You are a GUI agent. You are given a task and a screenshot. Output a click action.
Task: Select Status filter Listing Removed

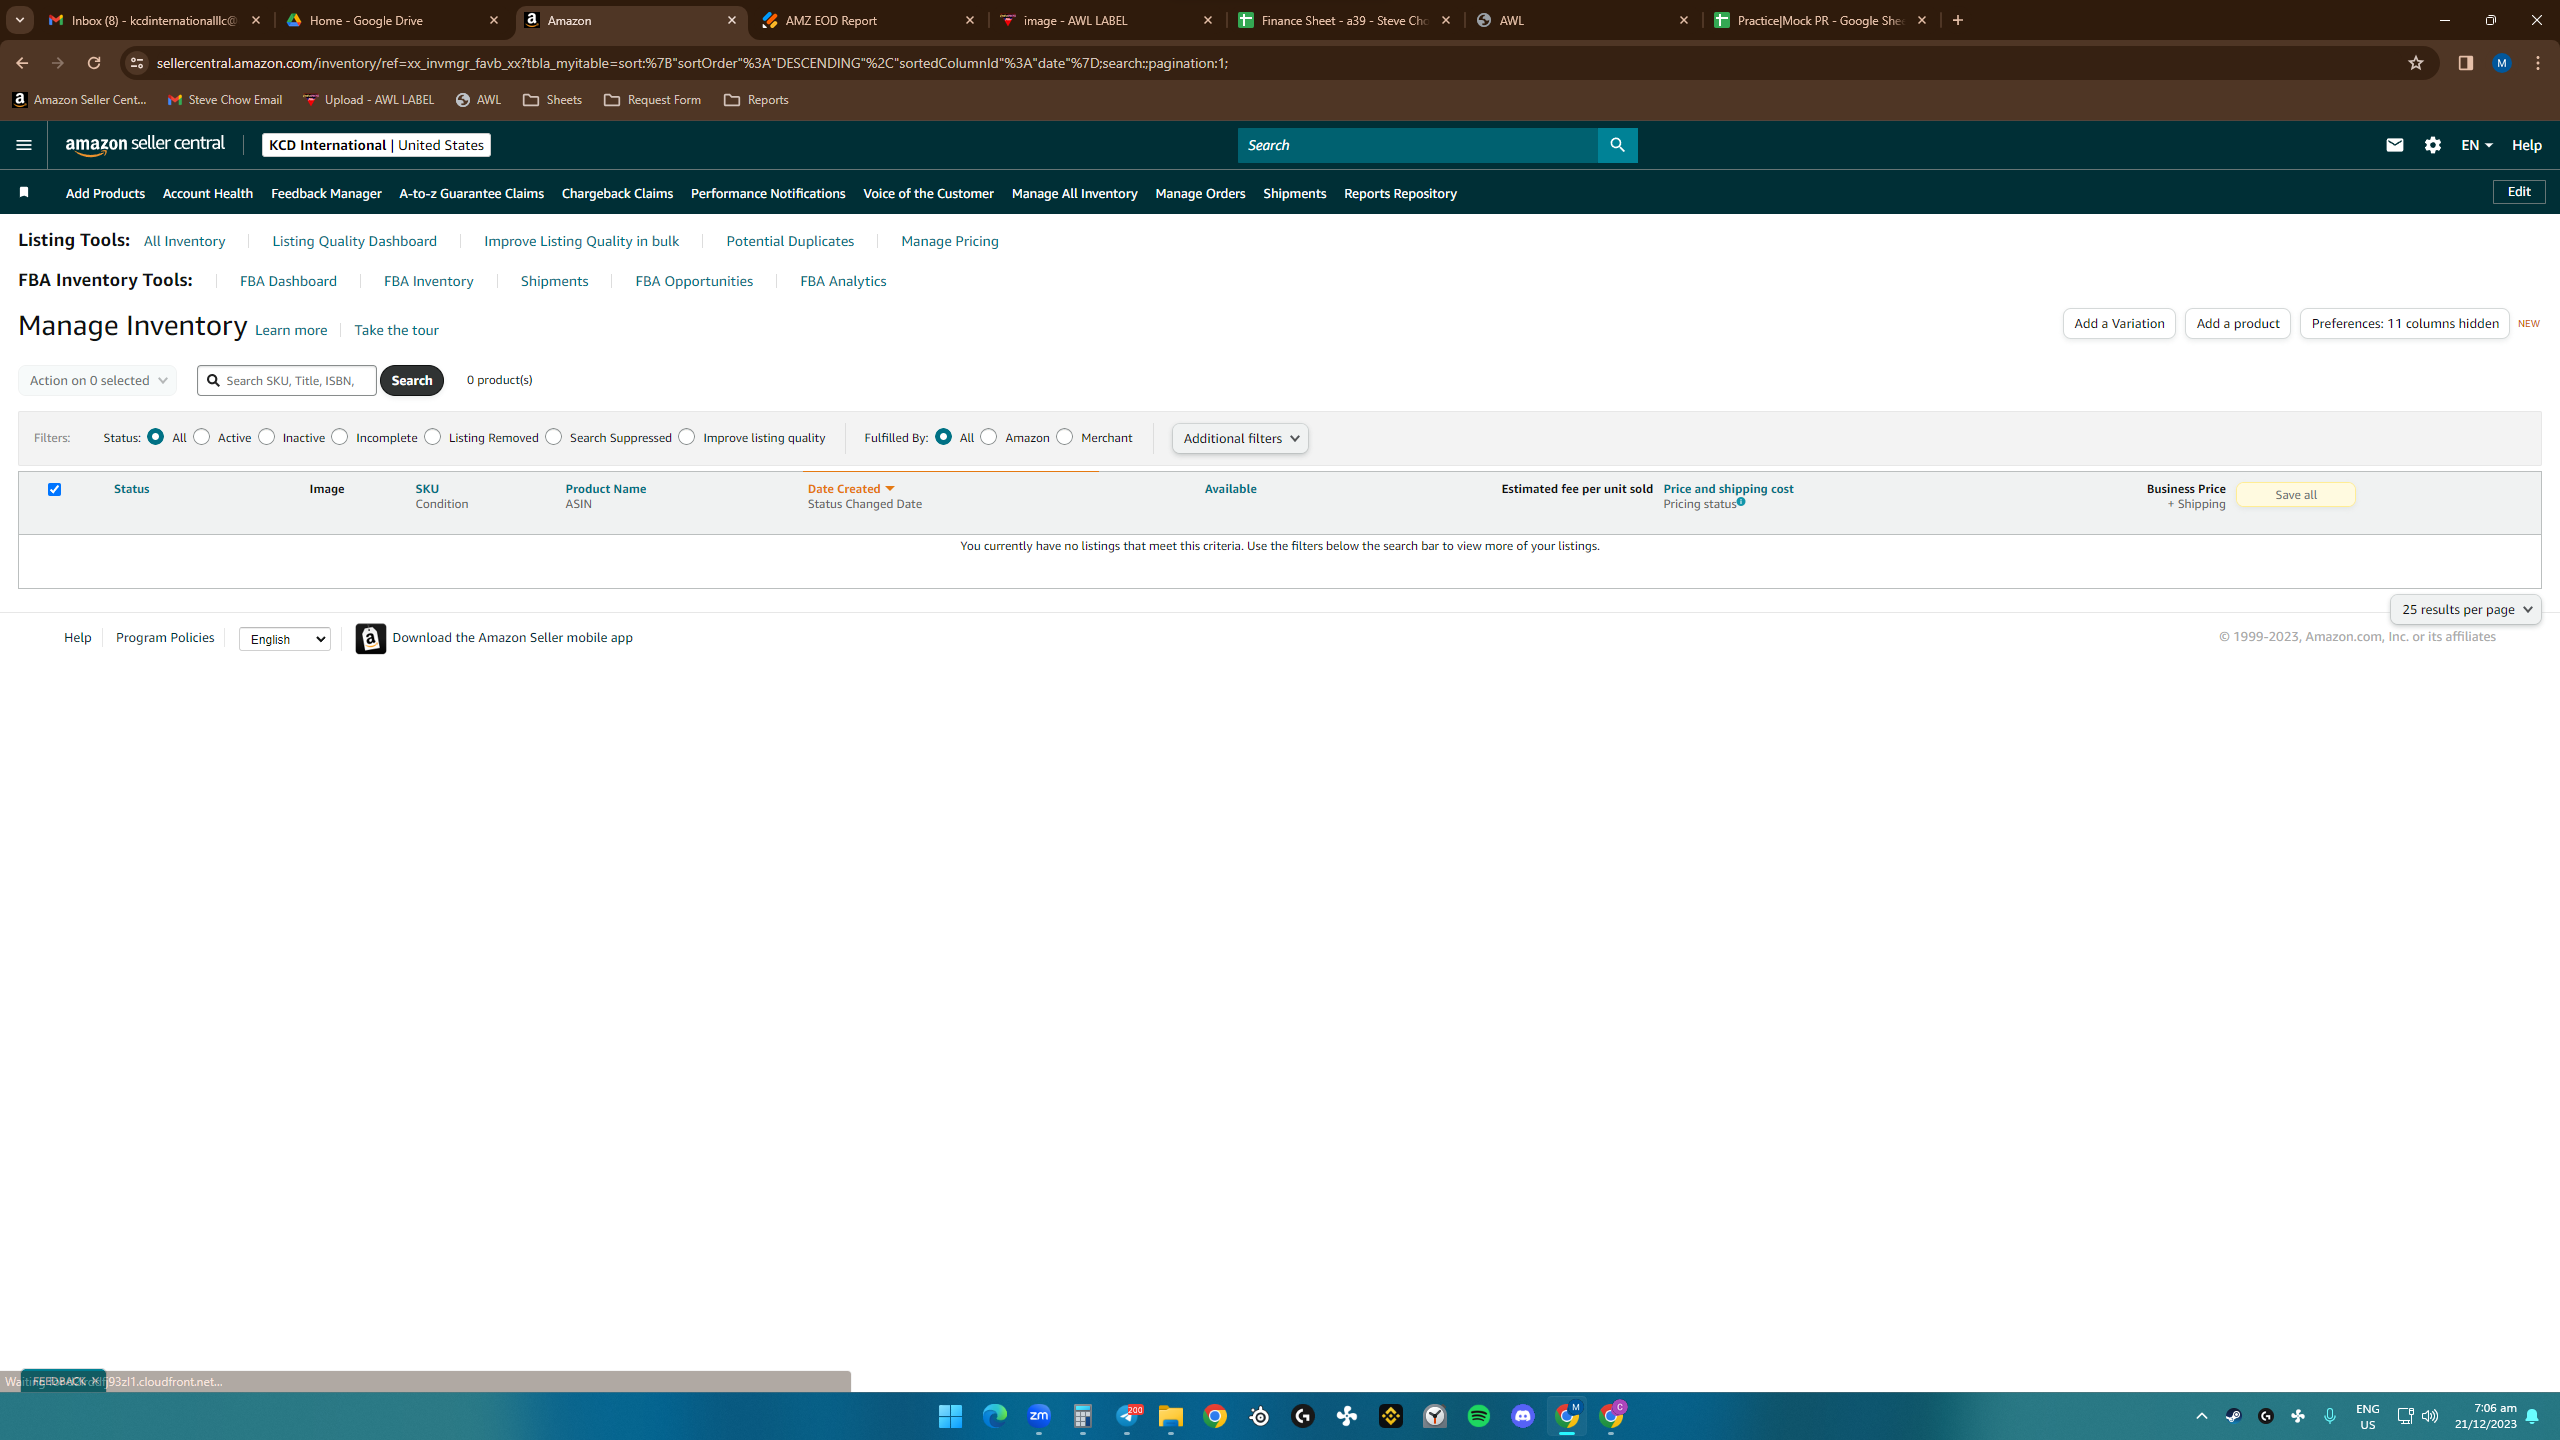(x=433, y=437)
